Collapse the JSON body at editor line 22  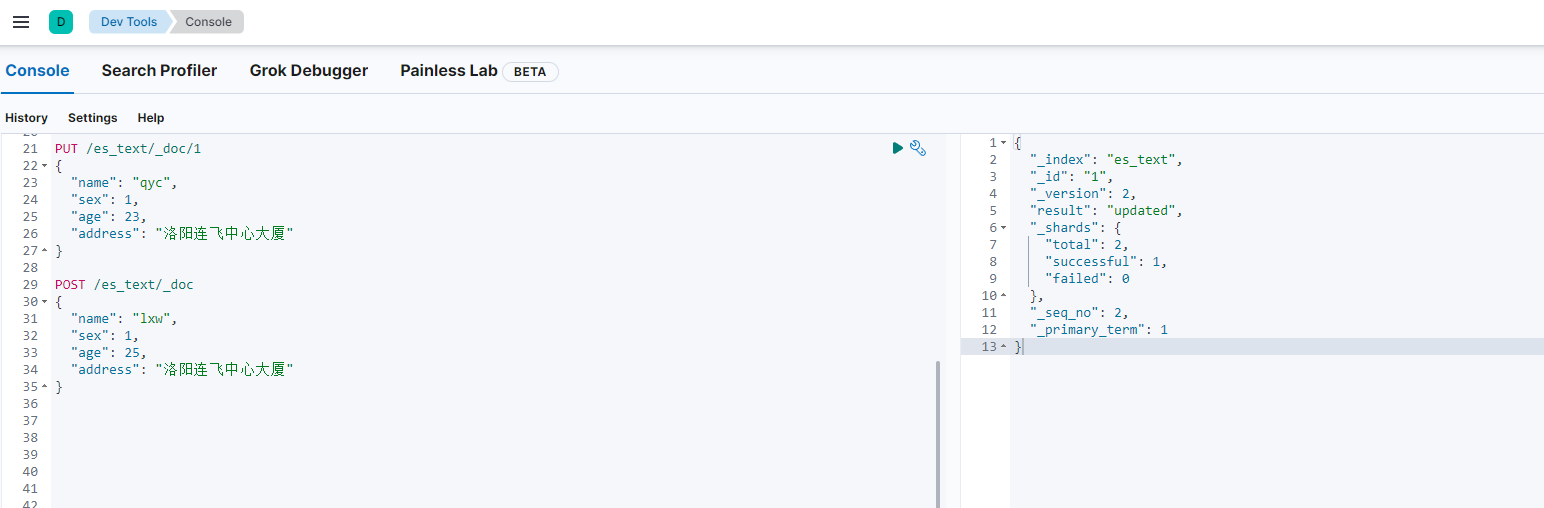click(45, 166)
